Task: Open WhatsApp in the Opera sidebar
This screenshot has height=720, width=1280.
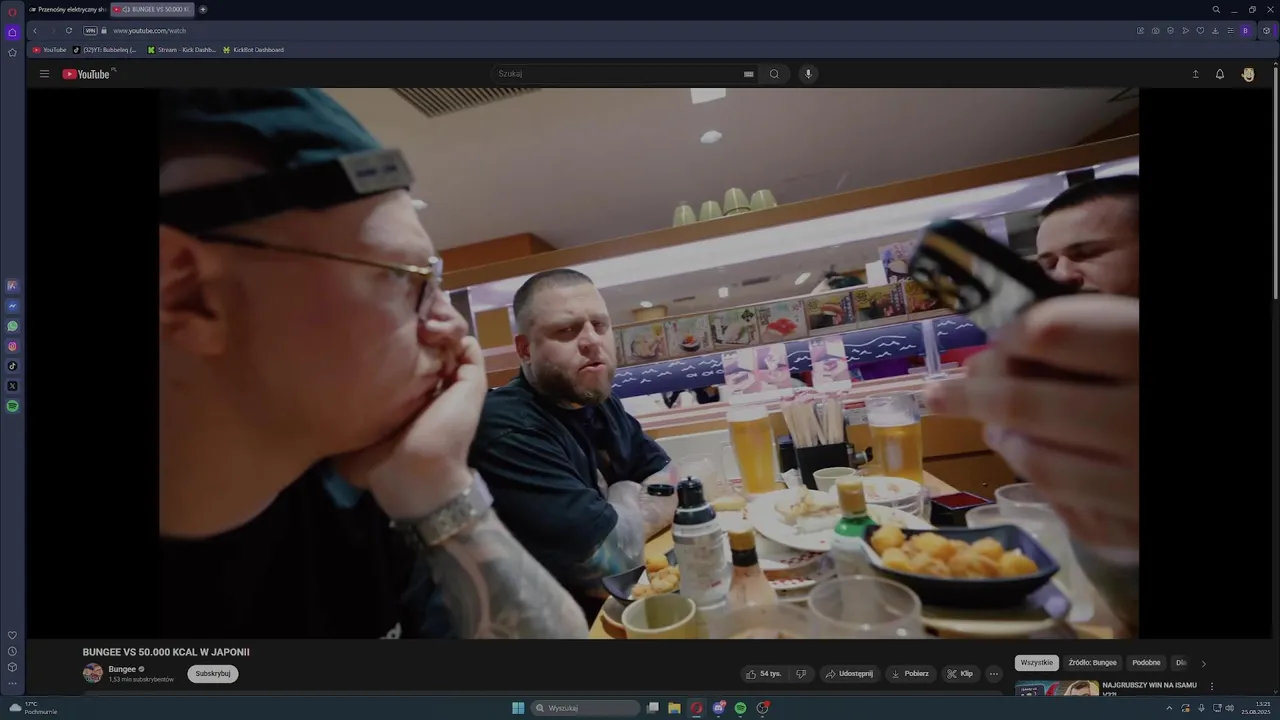Action: [12, 326]
